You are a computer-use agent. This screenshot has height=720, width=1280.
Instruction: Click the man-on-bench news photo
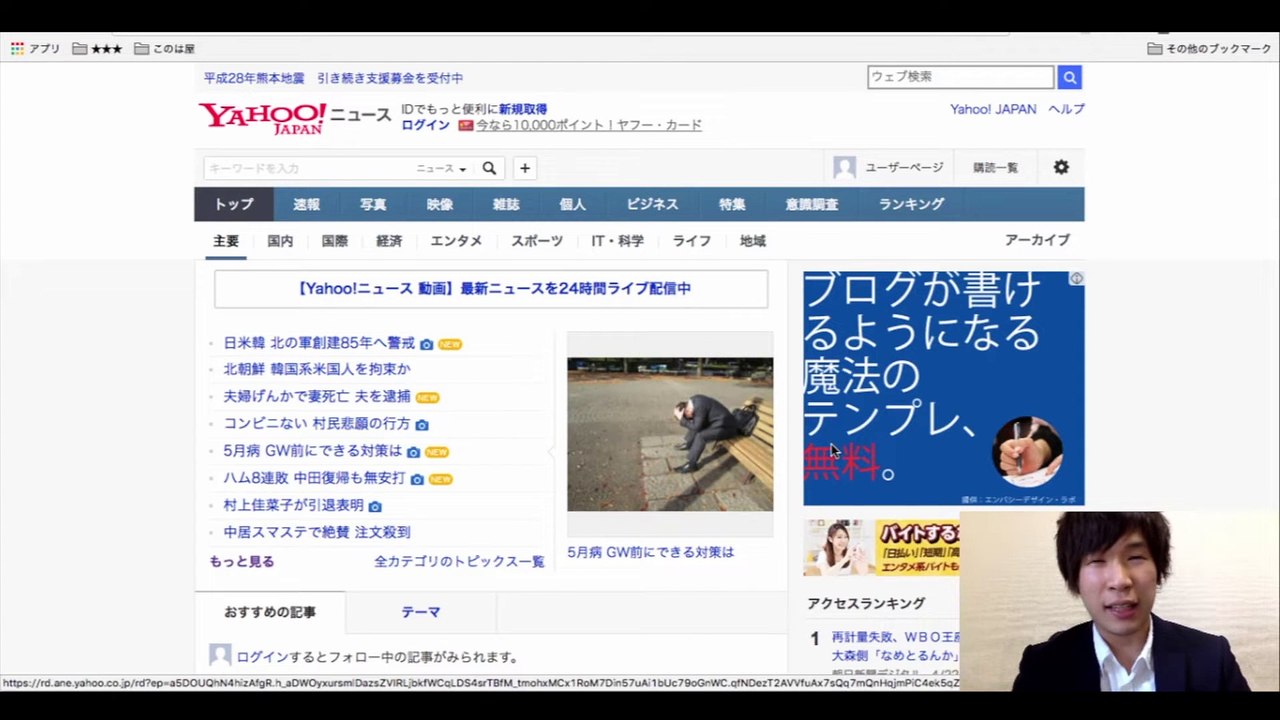670,434
